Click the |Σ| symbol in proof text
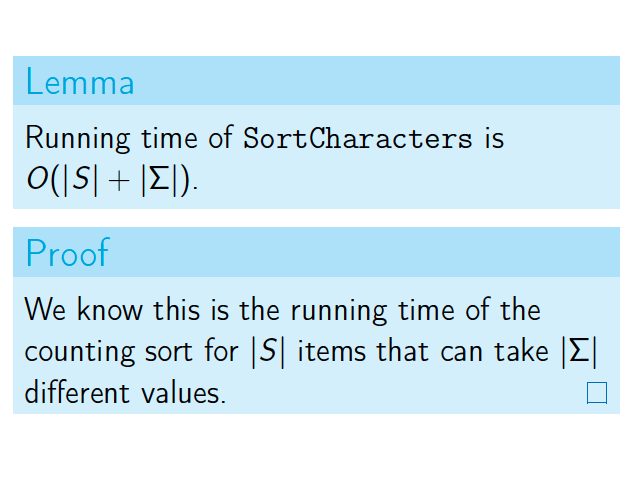 [579, 352]
